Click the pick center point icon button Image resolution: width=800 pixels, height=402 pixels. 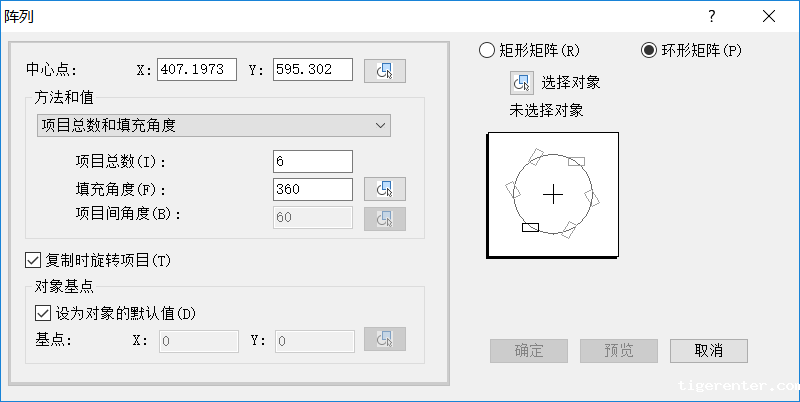tap(385, 69)
